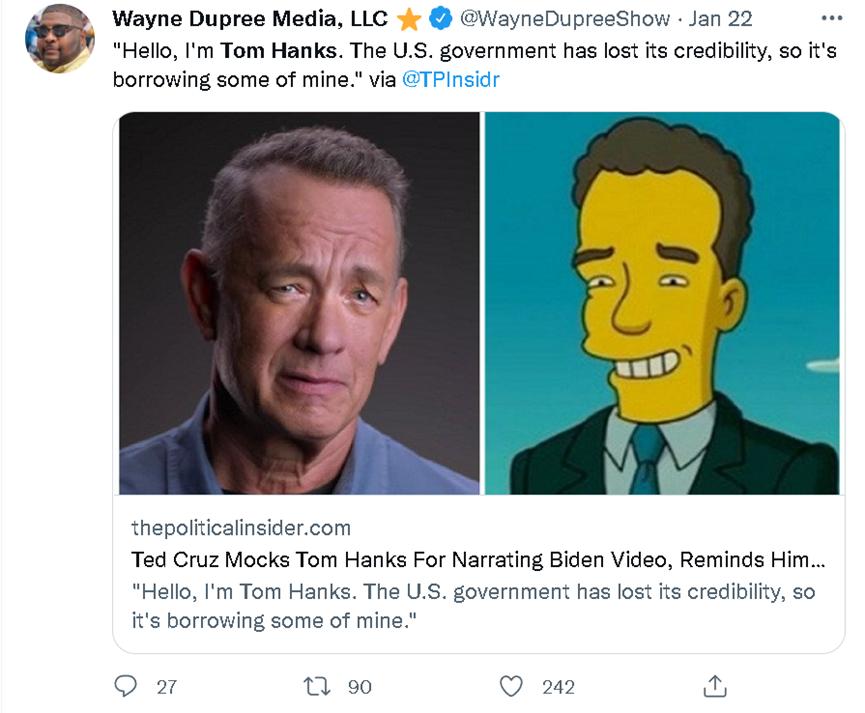Viewport: 865px width, 713px height.
Task: Click the 90 retweets count
Action: click(x=359, y=687)
